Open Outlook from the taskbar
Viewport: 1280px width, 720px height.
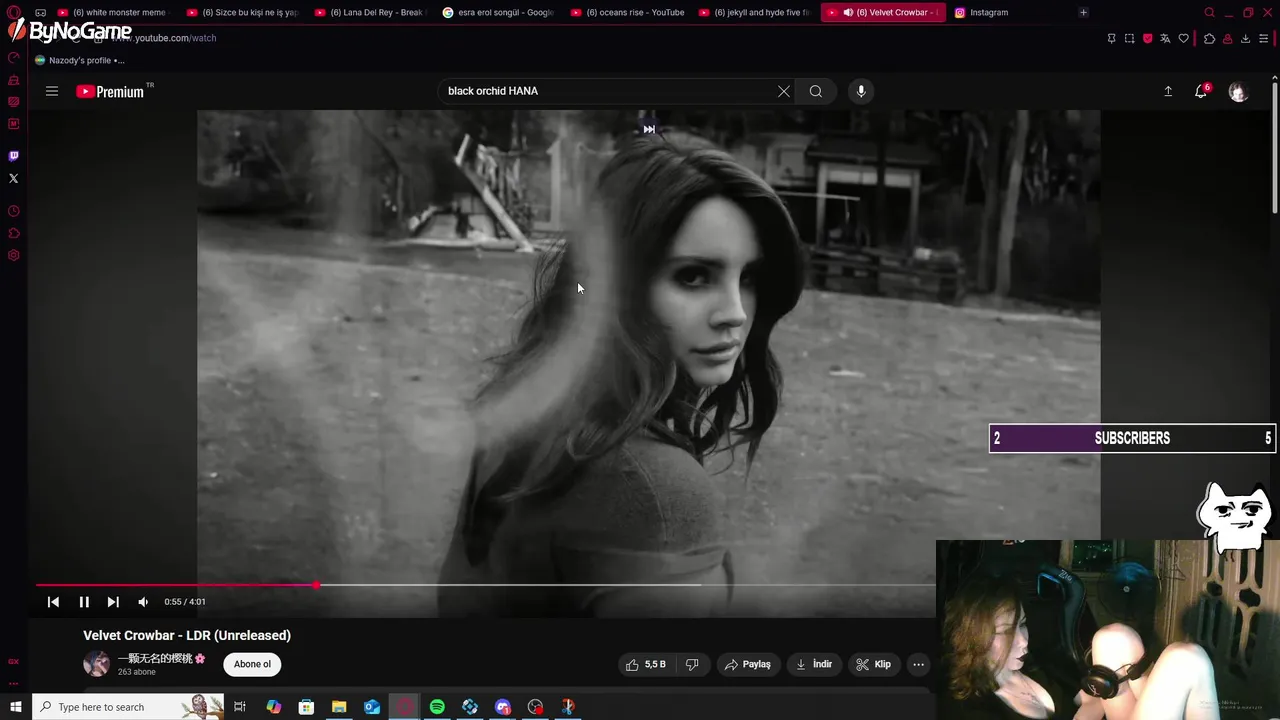[x=372, y=707]
